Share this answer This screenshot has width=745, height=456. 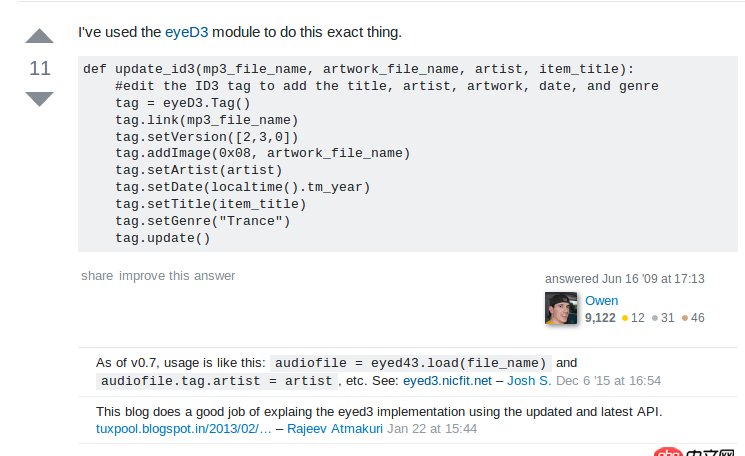(97, 275)
